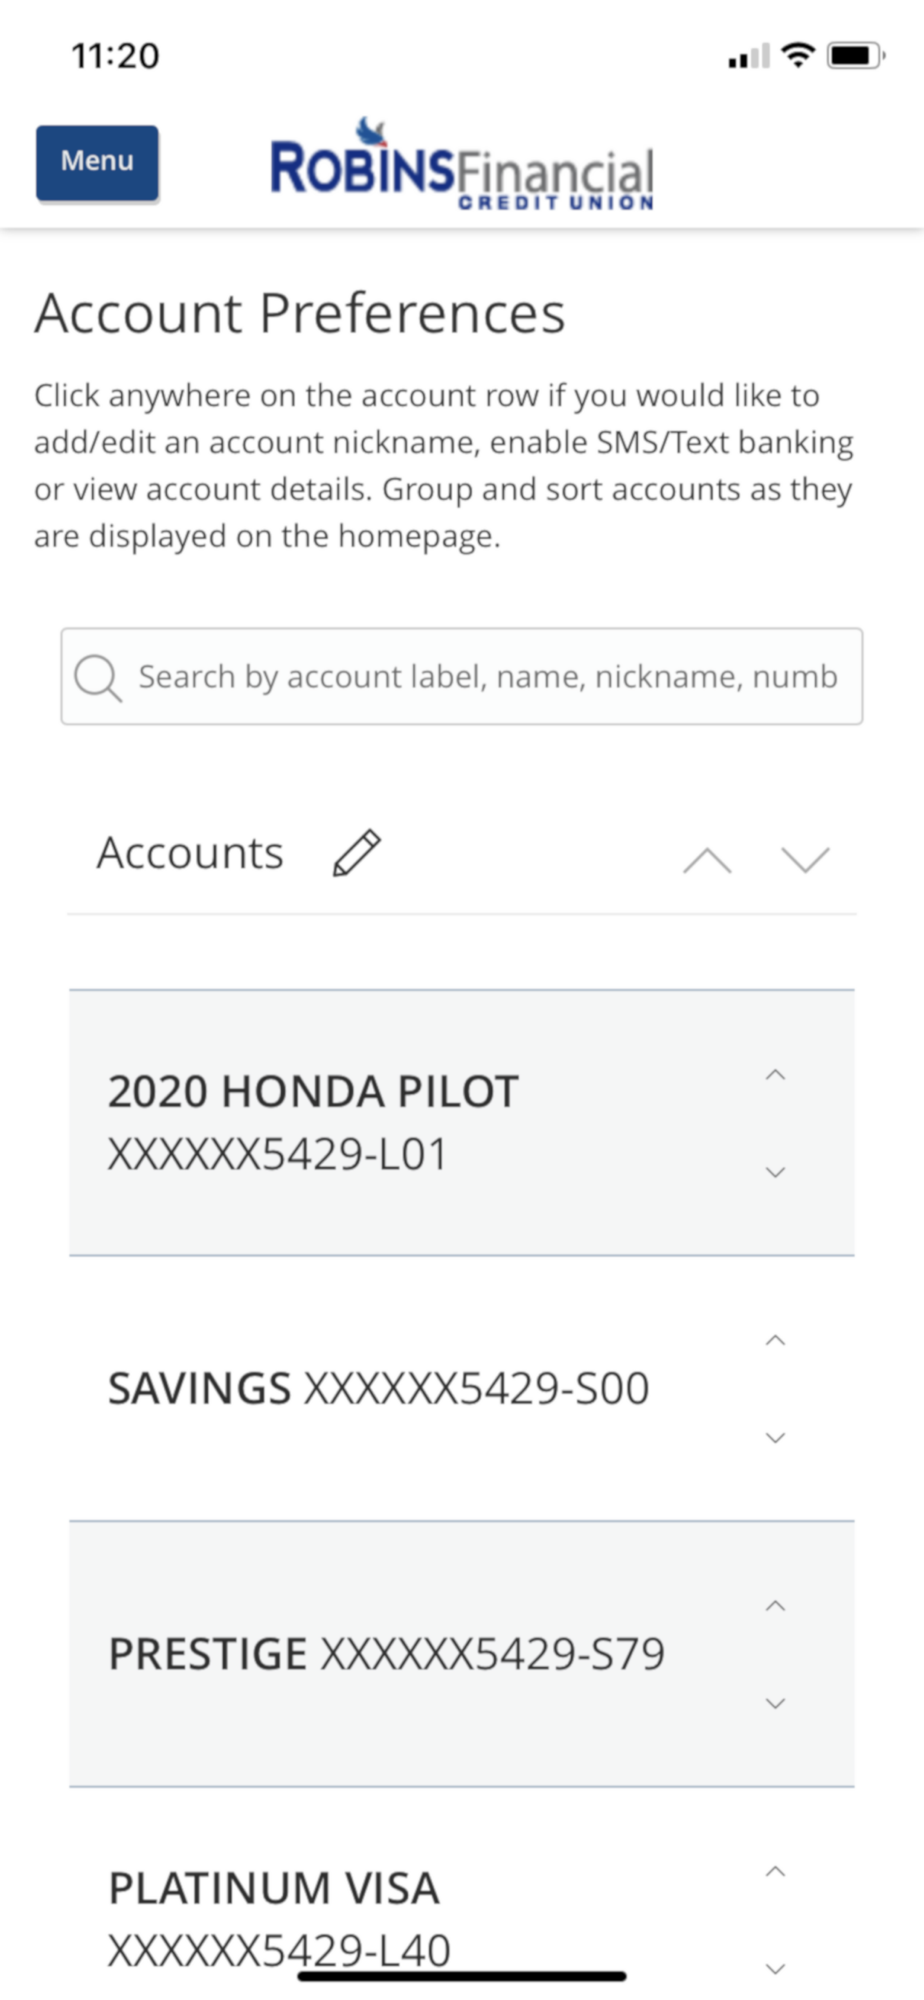Click the search magnifier icon
This screenshot has height=2000, width=924.
[x=98, y=677]
